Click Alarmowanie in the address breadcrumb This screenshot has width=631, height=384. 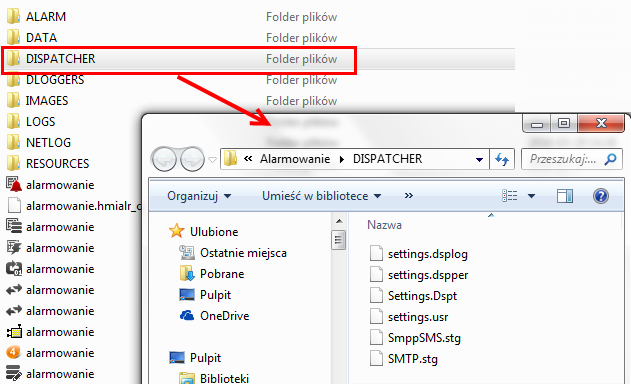(295, 159)
